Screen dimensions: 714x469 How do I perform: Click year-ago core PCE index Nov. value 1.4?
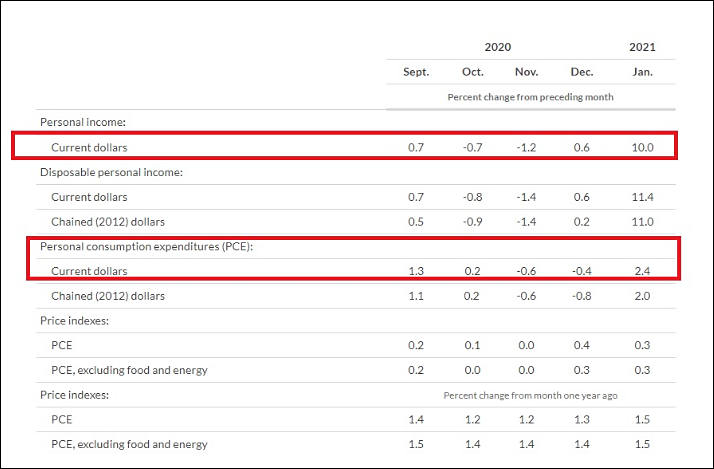[x=526, y=444]
